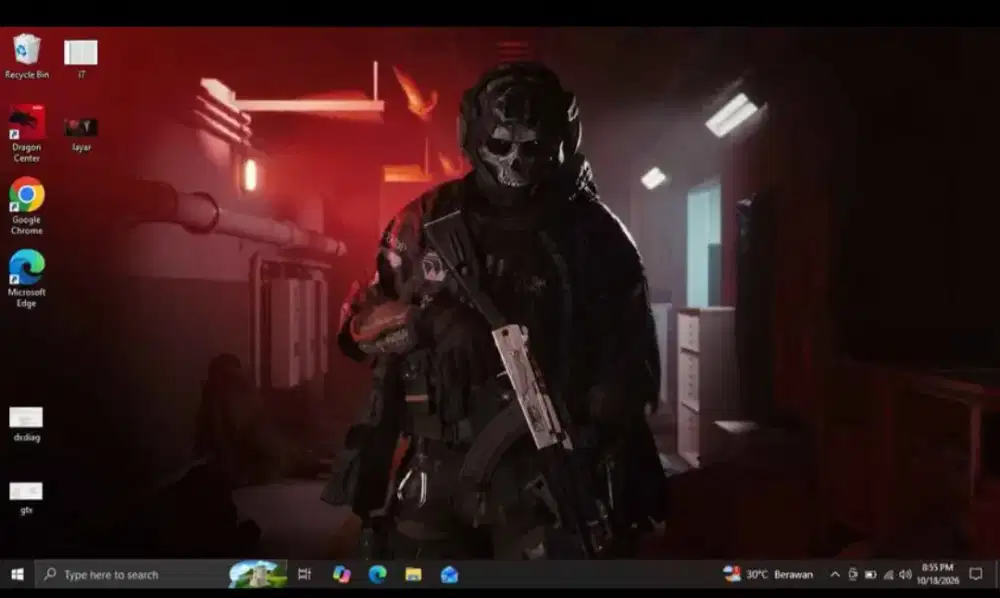Viewport: 1000px width, 598px height.
Task: Click the taskbar search box
Action: (x=161, y=574)
